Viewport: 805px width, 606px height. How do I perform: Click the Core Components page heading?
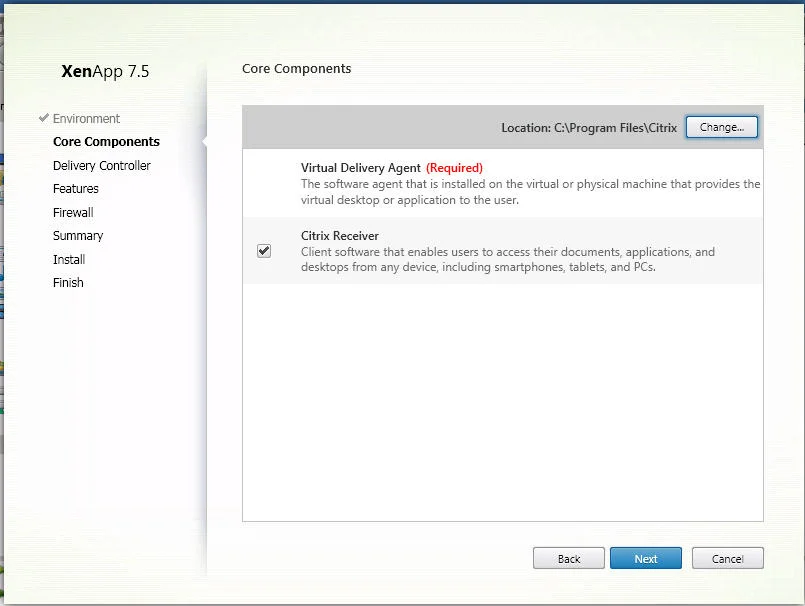point(296,69)
